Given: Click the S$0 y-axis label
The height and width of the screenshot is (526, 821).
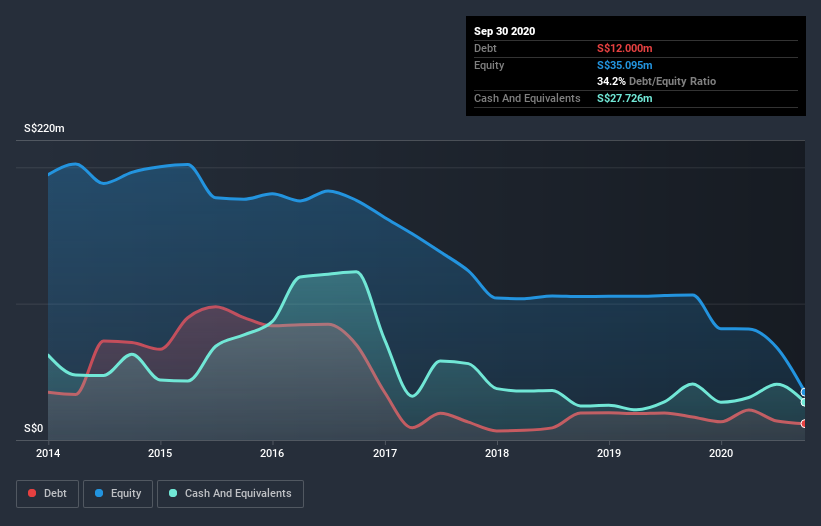Looking at the screenshot, I should coord(34,428).
